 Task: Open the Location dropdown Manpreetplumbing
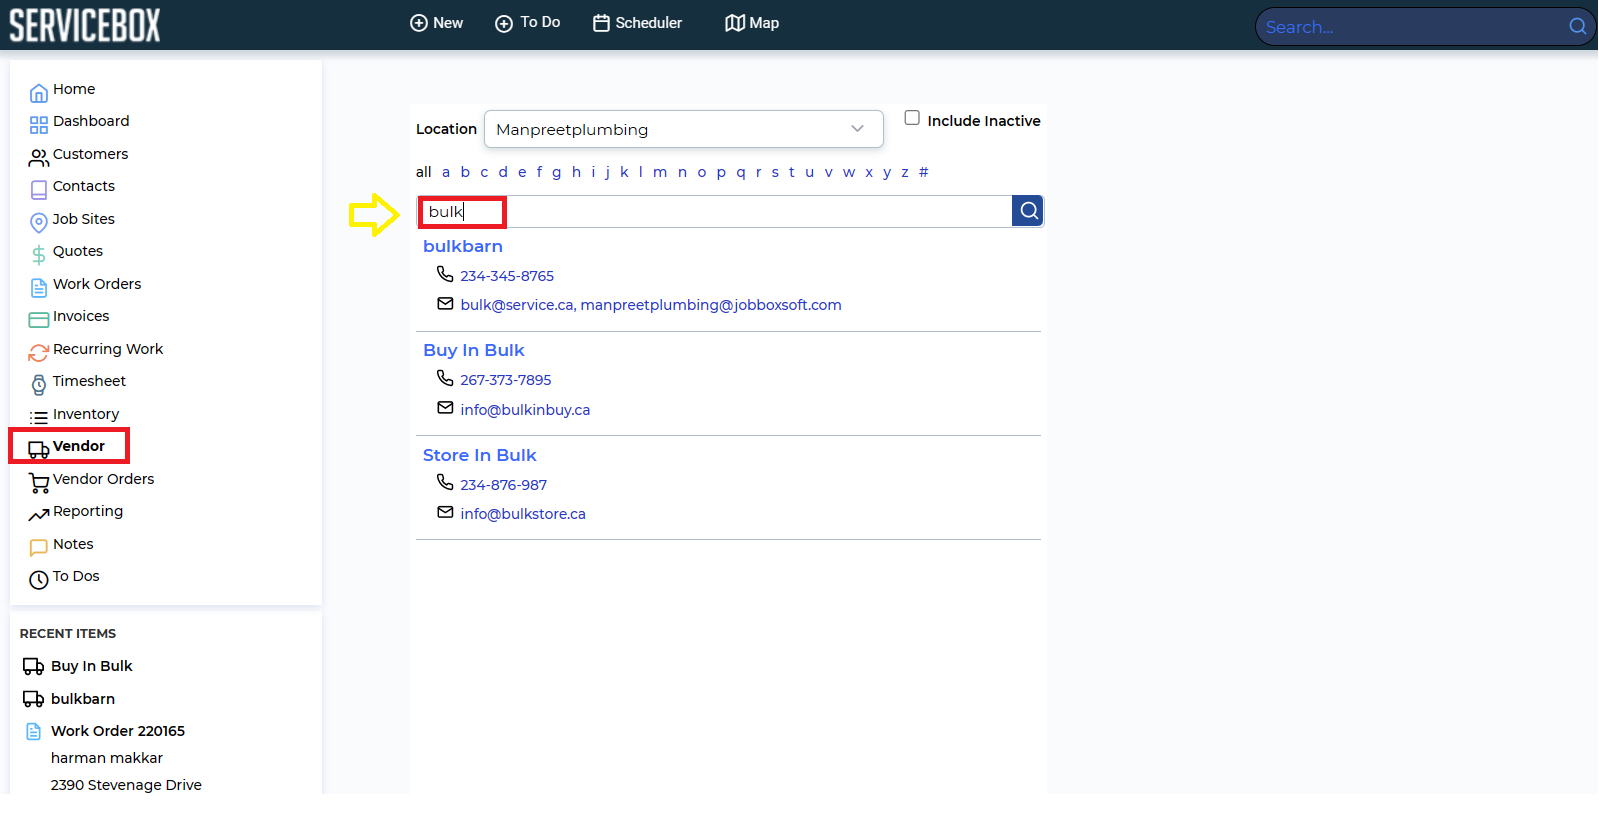[684, 129]
